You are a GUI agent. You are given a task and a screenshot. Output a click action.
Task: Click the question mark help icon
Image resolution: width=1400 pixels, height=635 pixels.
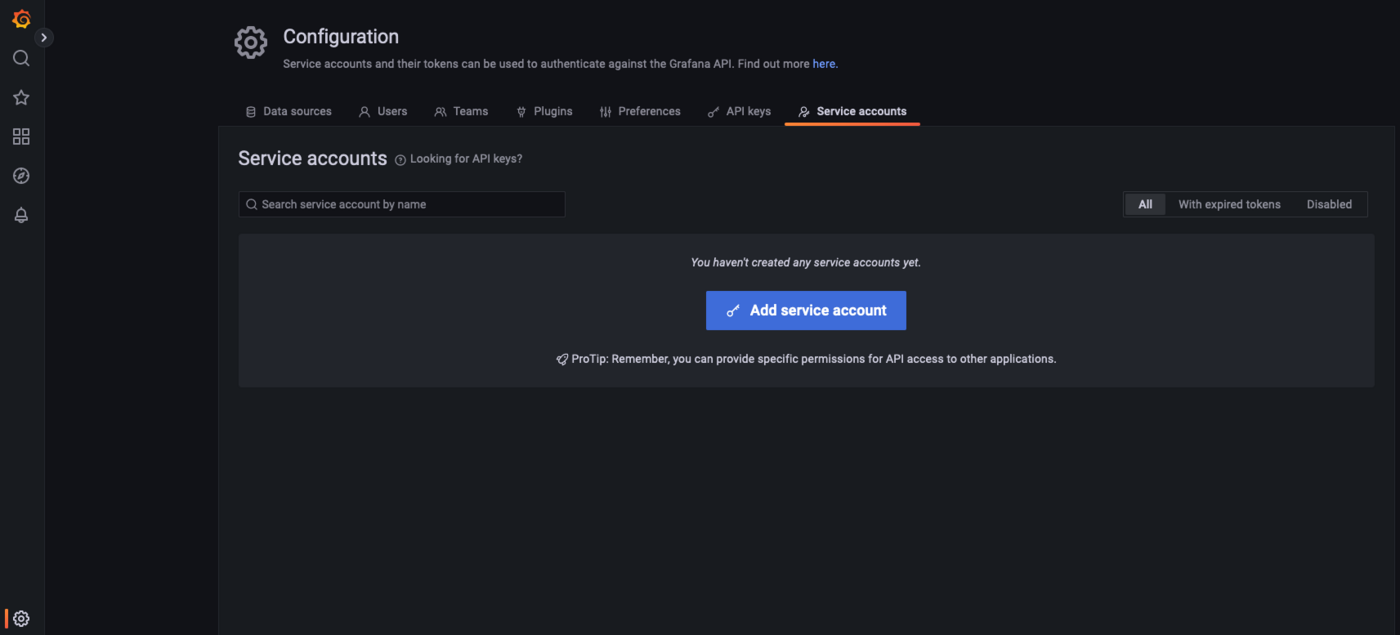click(399, 158)
